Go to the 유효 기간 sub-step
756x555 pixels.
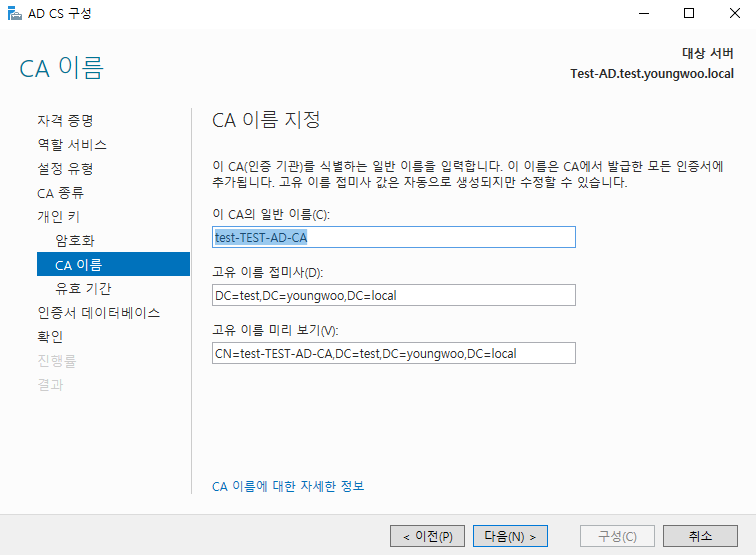coord(83,288)
